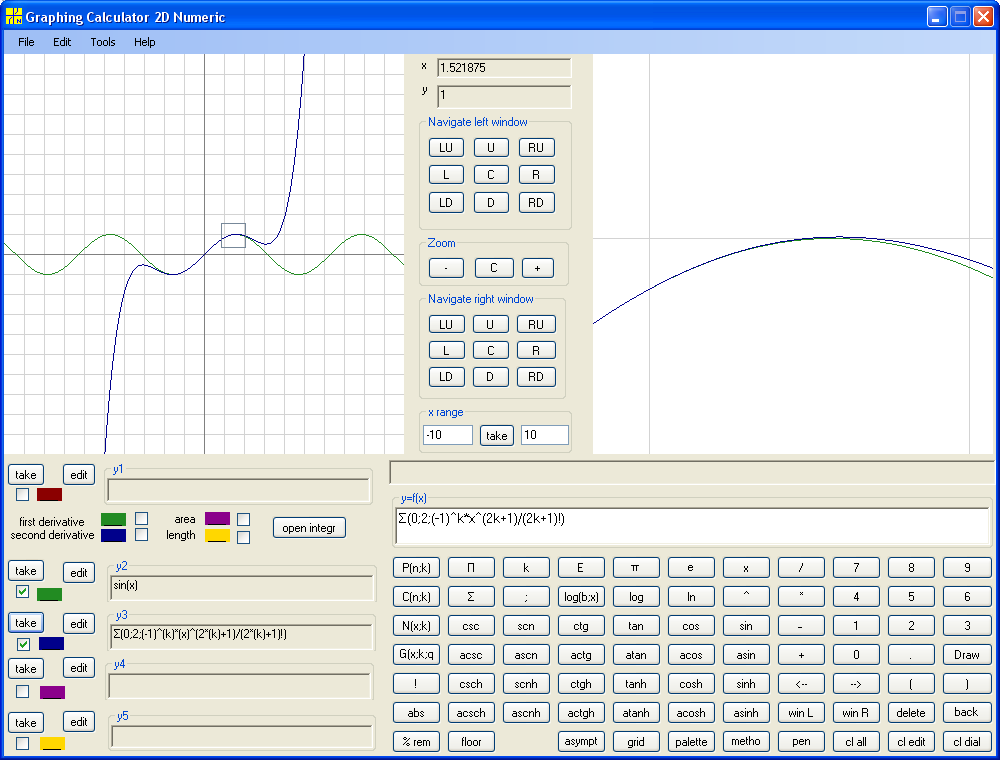The image size is (1000, 760).
Task: Click the factorial ! keypad button
Action: (x=416, y=684)
